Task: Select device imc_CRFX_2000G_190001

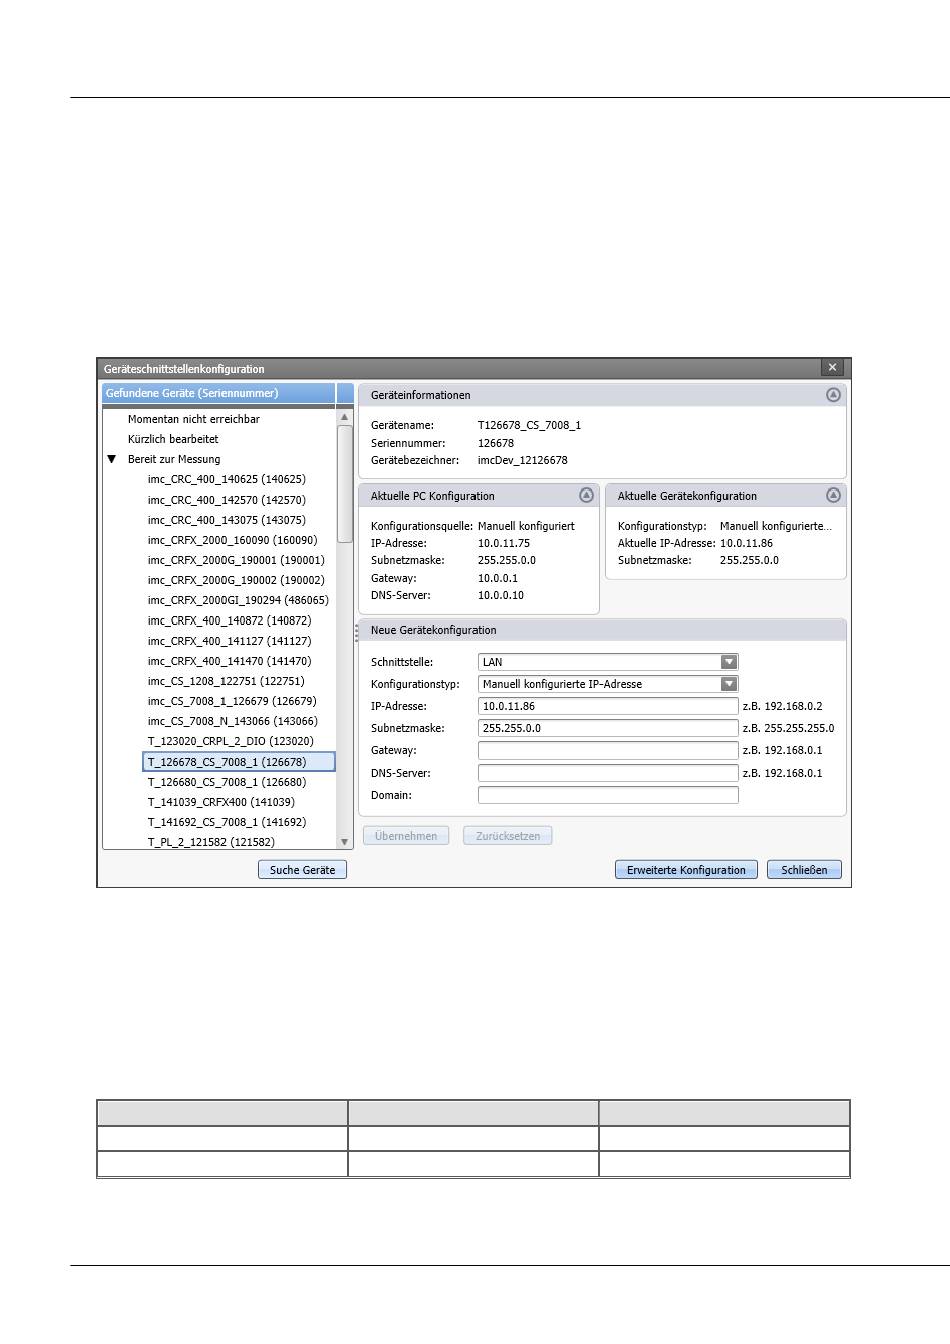Action: click(236, 560)
